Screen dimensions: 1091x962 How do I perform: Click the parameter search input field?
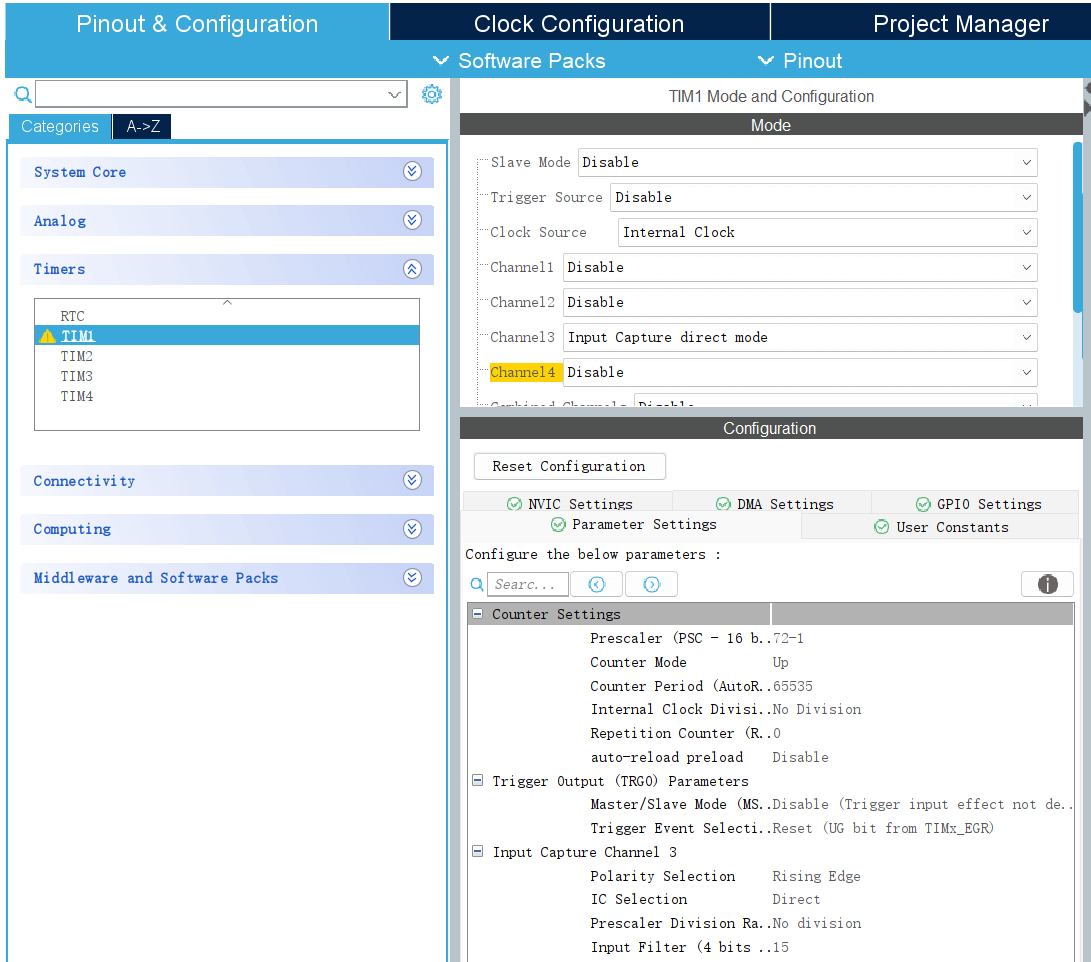pyautogui.click(x=527, y=584)
